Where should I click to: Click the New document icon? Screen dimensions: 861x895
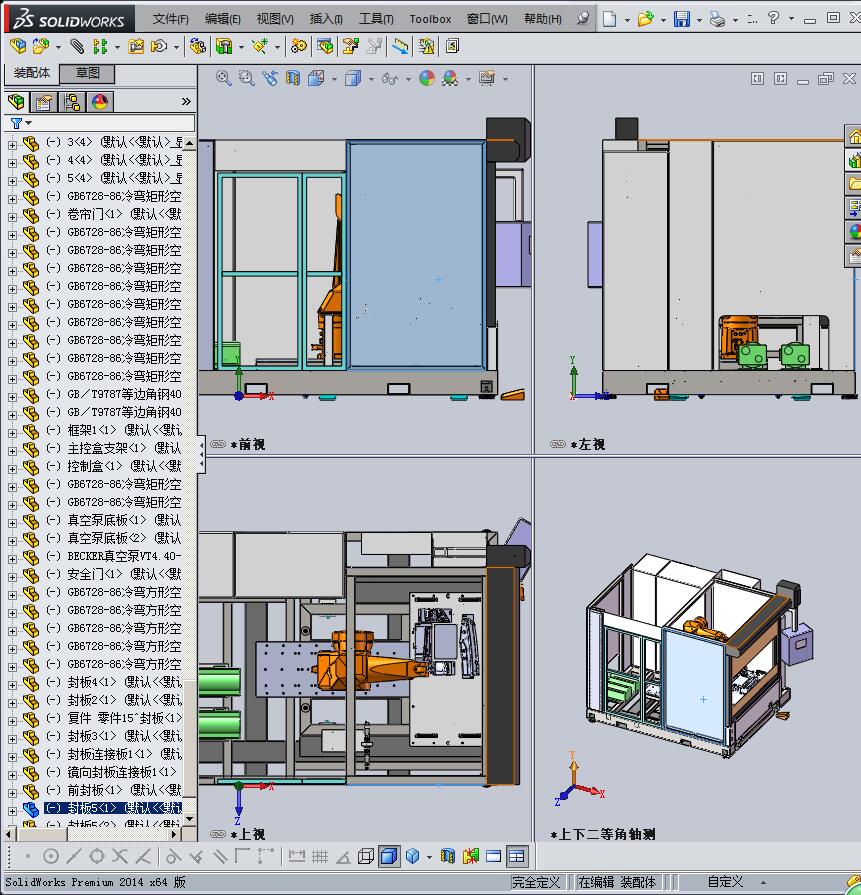(x=609, y=19)
